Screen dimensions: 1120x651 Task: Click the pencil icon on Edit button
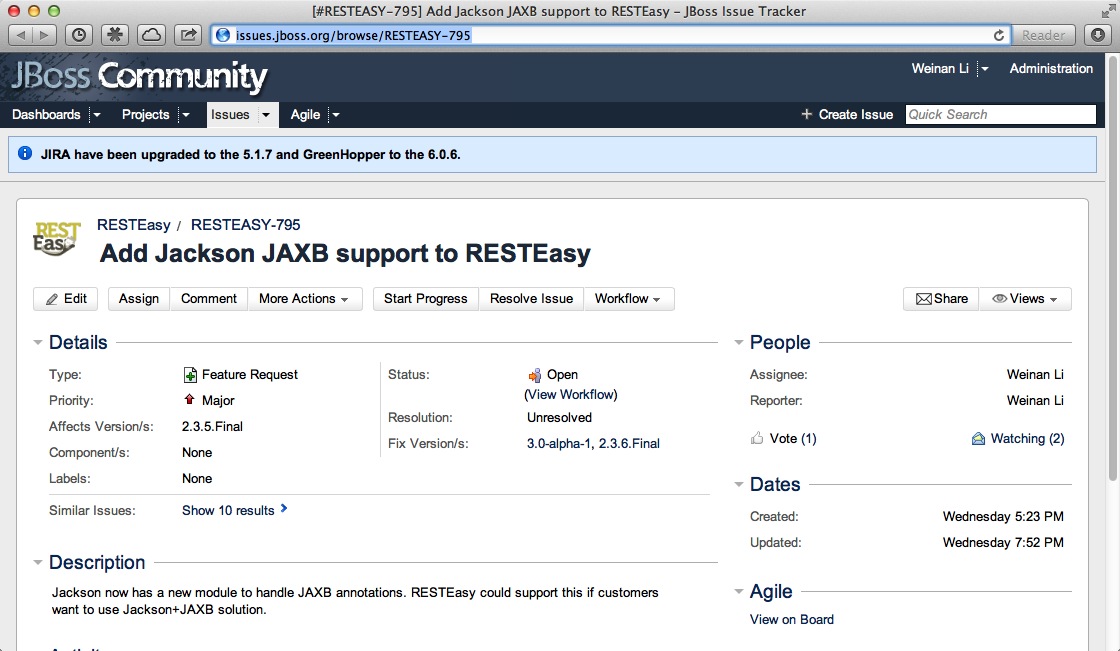(51, 299)
